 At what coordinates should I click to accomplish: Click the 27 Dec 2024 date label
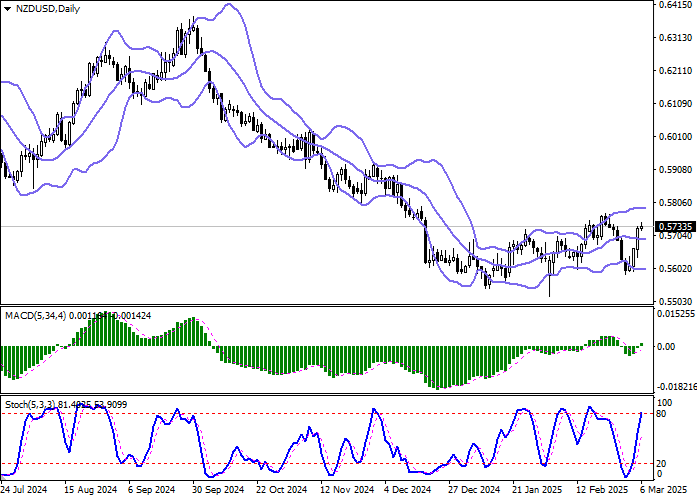474,491
